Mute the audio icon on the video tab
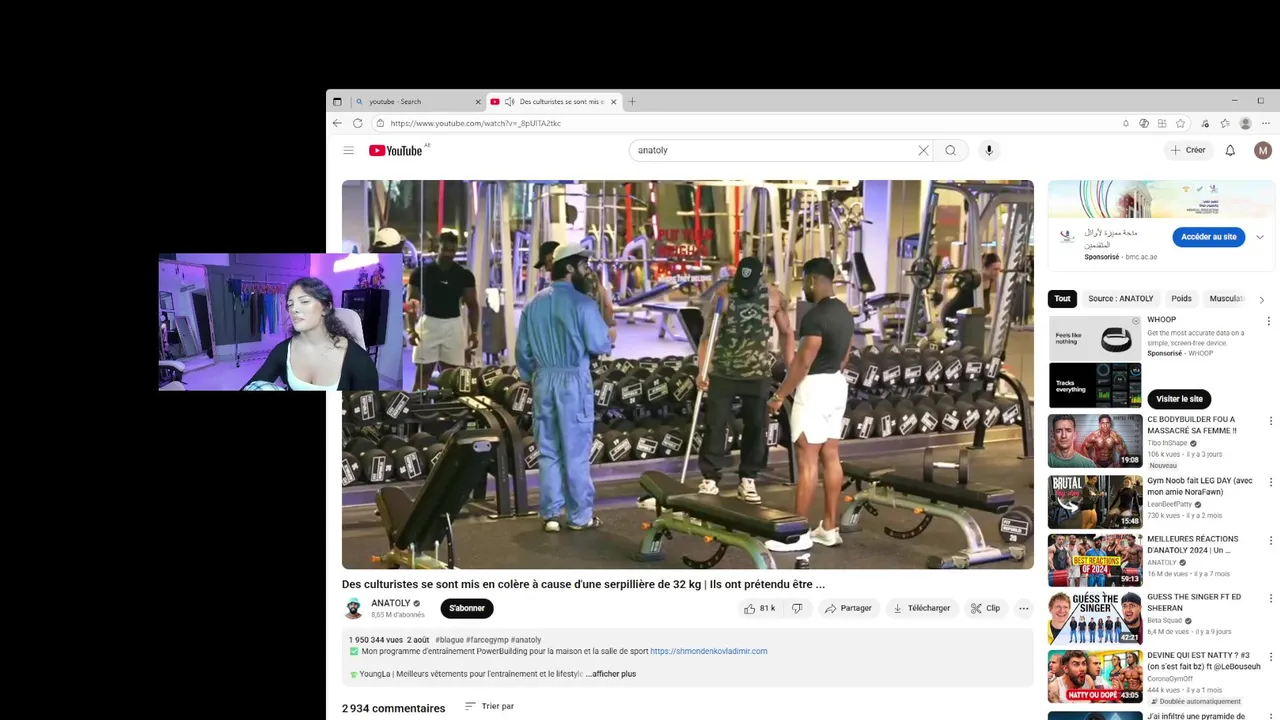This screenshot has height=720, width=1280. coord(509,101)
